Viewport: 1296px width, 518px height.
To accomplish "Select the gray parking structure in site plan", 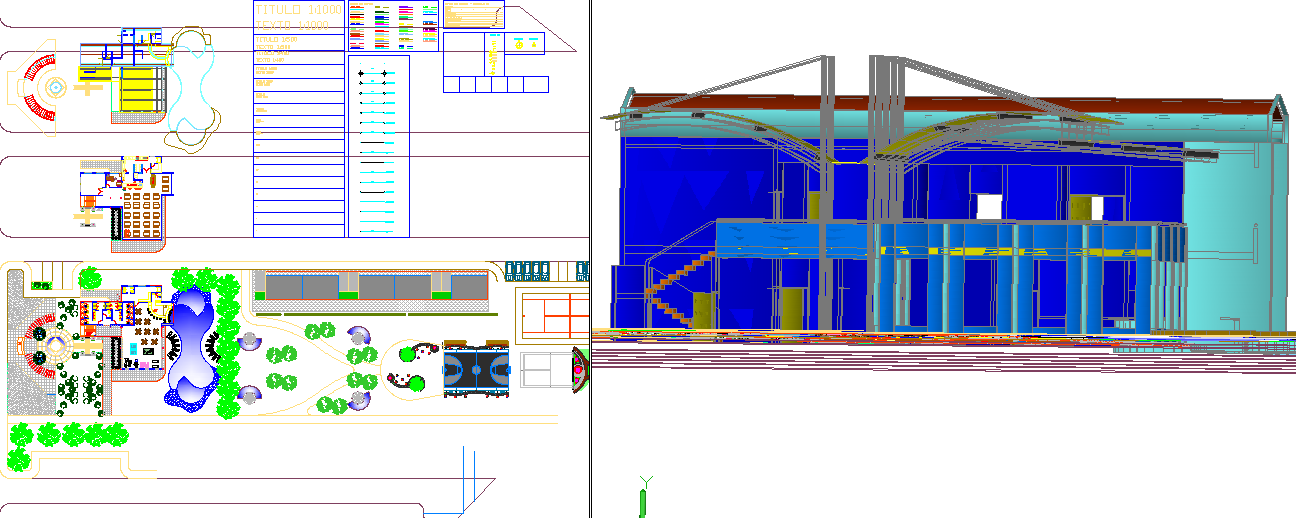I will click(x=370, y=286).
